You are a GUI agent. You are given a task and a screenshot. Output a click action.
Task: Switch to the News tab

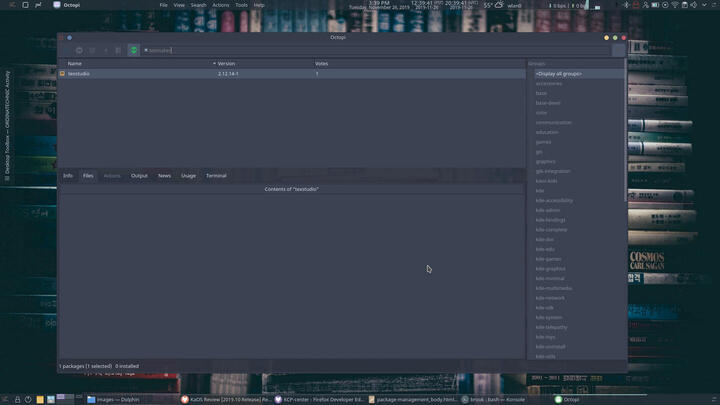[x=164, y=175]
